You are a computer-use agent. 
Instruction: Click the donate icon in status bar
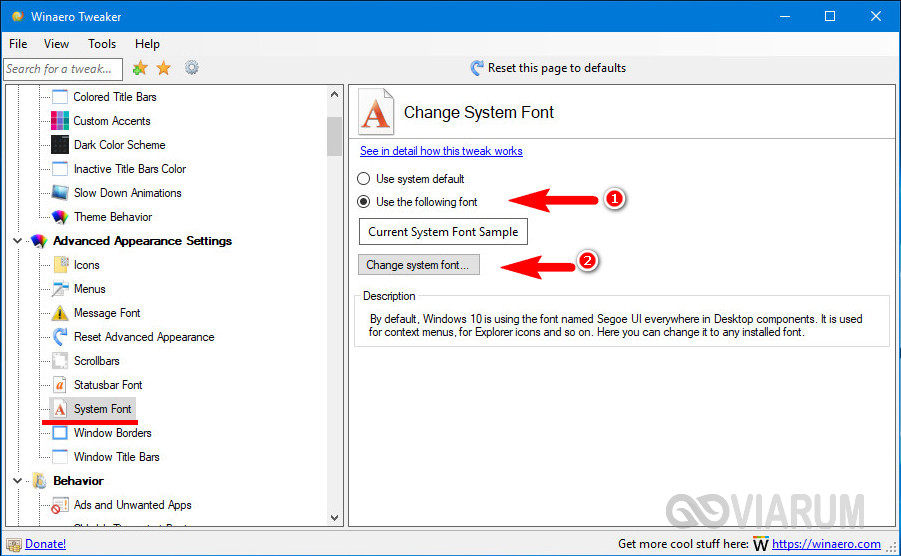[14, 544]
